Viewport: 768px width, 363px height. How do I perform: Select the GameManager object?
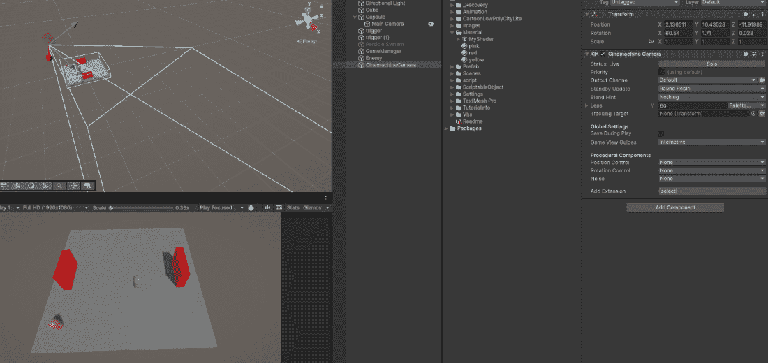pos(384,51)
